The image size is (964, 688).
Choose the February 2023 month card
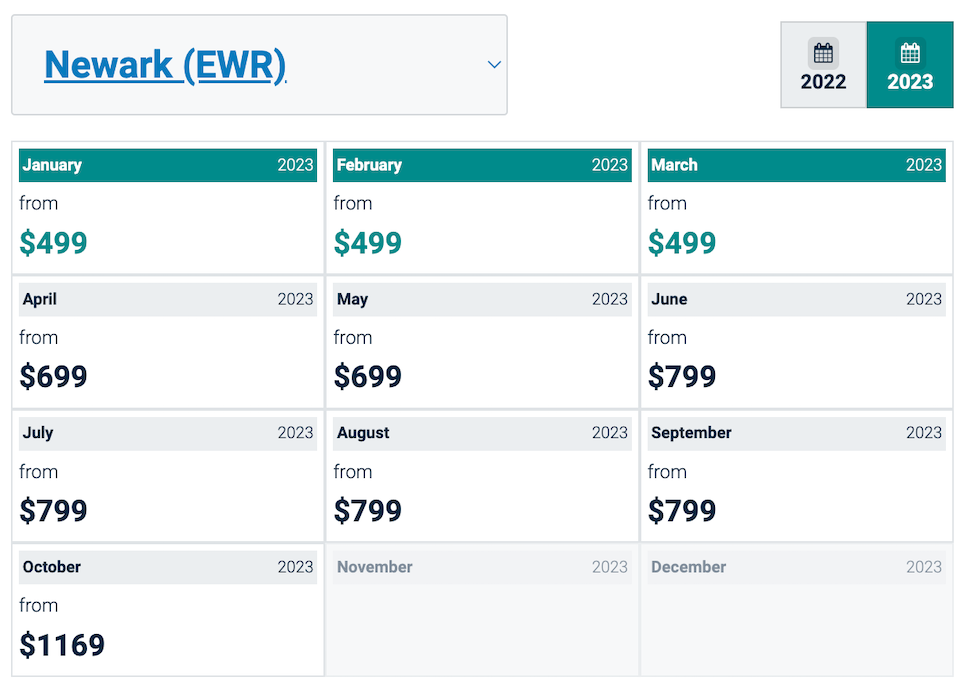tap(482, 208)
